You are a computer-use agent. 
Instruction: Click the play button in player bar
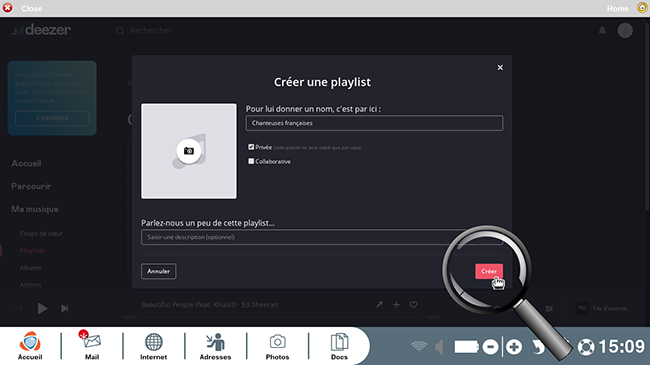click(x=42, y=308)
